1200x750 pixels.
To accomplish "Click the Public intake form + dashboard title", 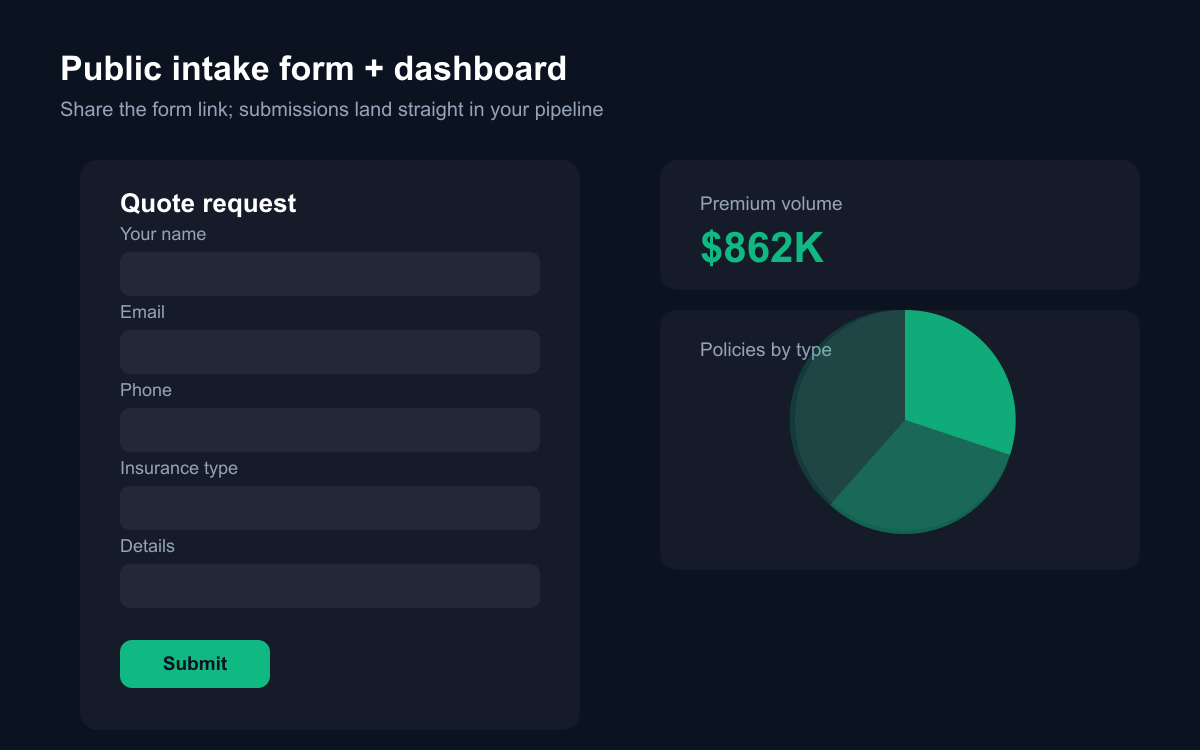I will click(x=314, y=69).
